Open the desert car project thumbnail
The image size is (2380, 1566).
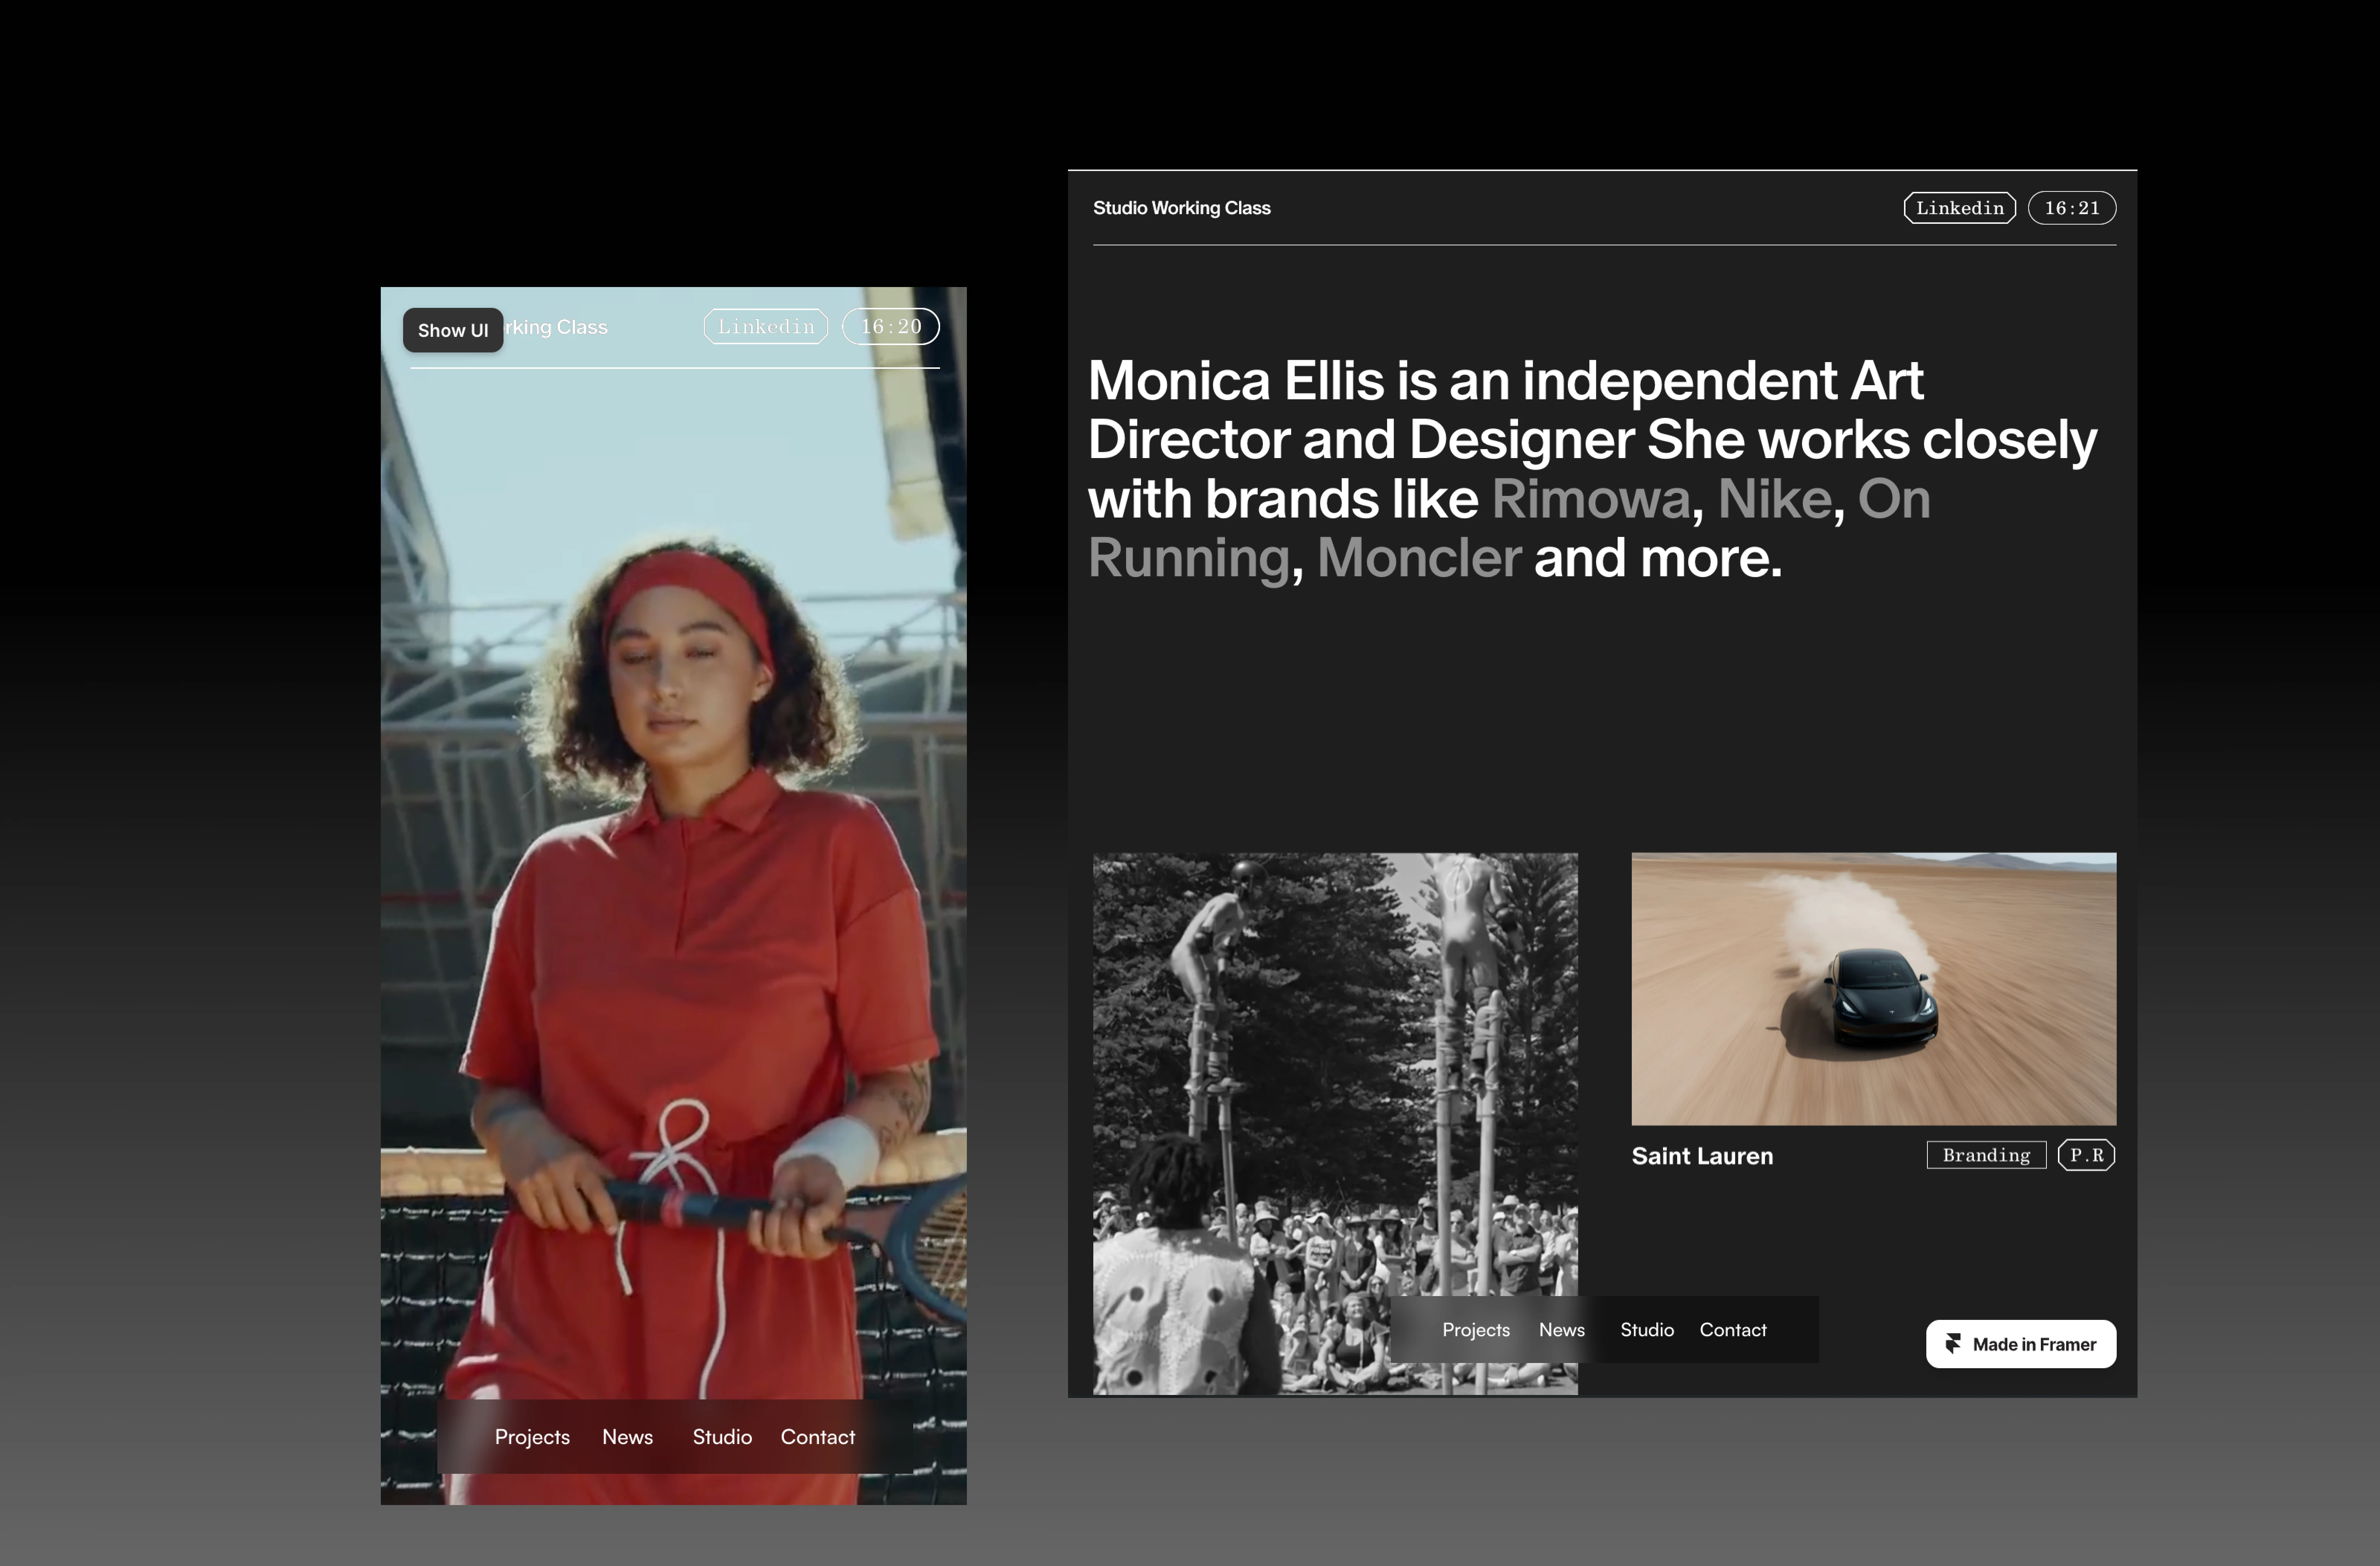point(1873,988)
